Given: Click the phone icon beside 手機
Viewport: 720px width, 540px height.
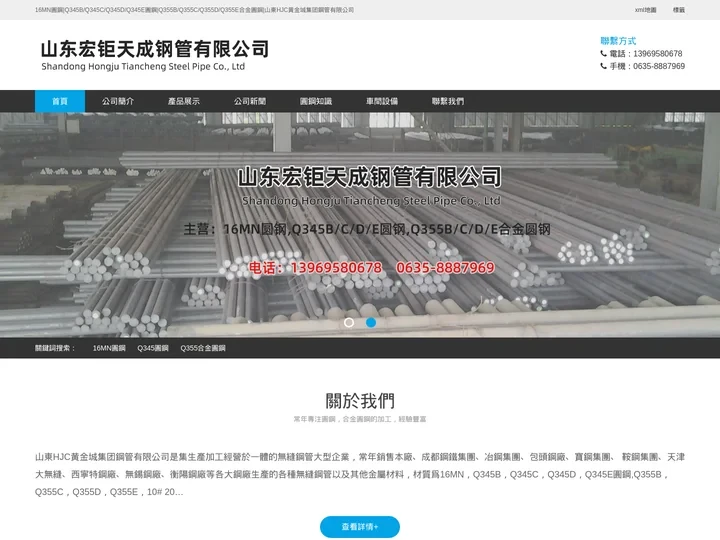Looking at the screenshot, I should point(603,66).
